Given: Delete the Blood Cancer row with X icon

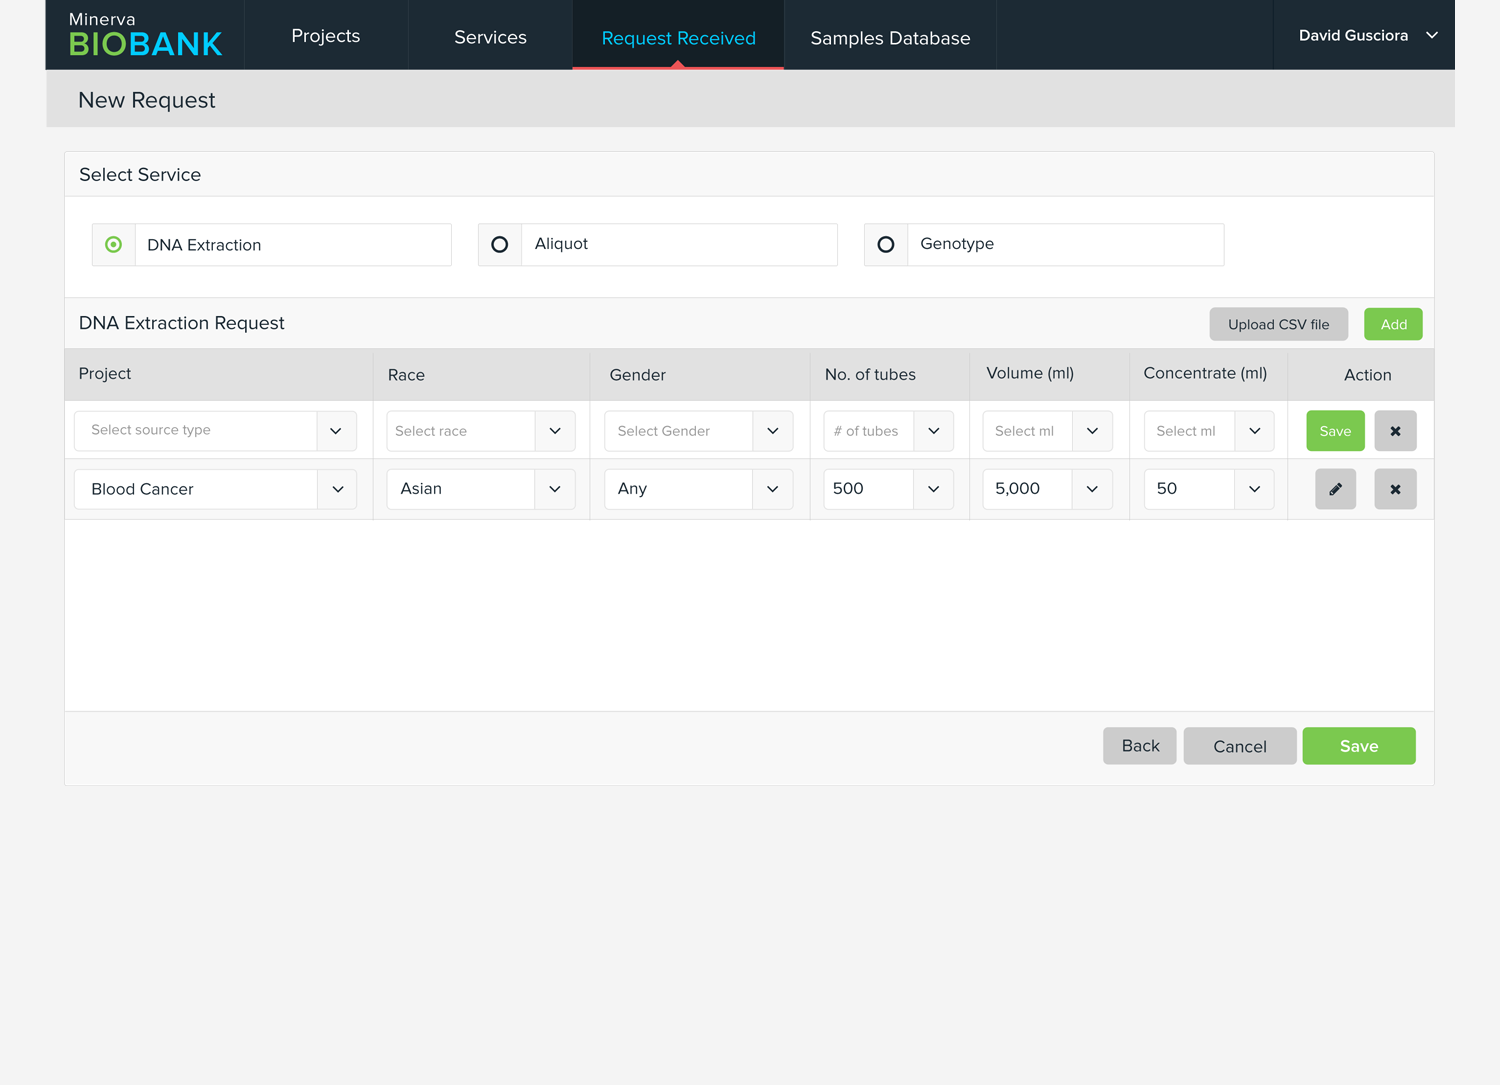Looking at the screenshot, I should [1395, 489].
